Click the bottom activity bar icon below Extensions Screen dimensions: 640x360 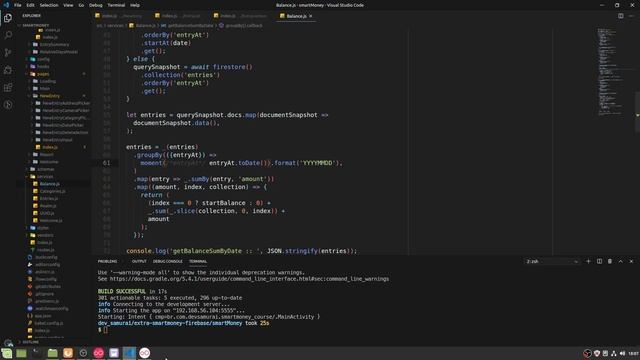click(x=8, y=105)
